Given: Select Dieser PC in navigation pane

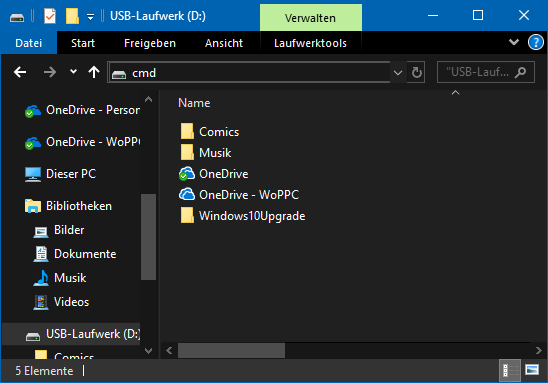Looking at the screenshot, I should tap(60, 174).
